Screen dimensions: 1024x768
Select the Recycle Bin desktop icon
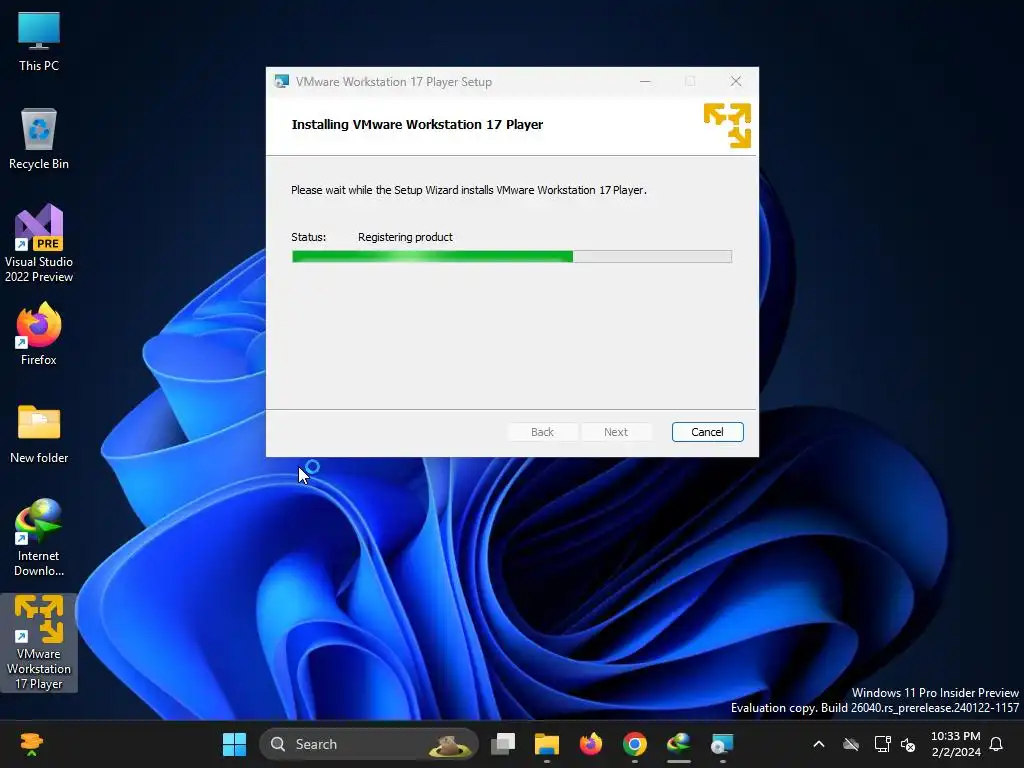(x=39, y=139)
